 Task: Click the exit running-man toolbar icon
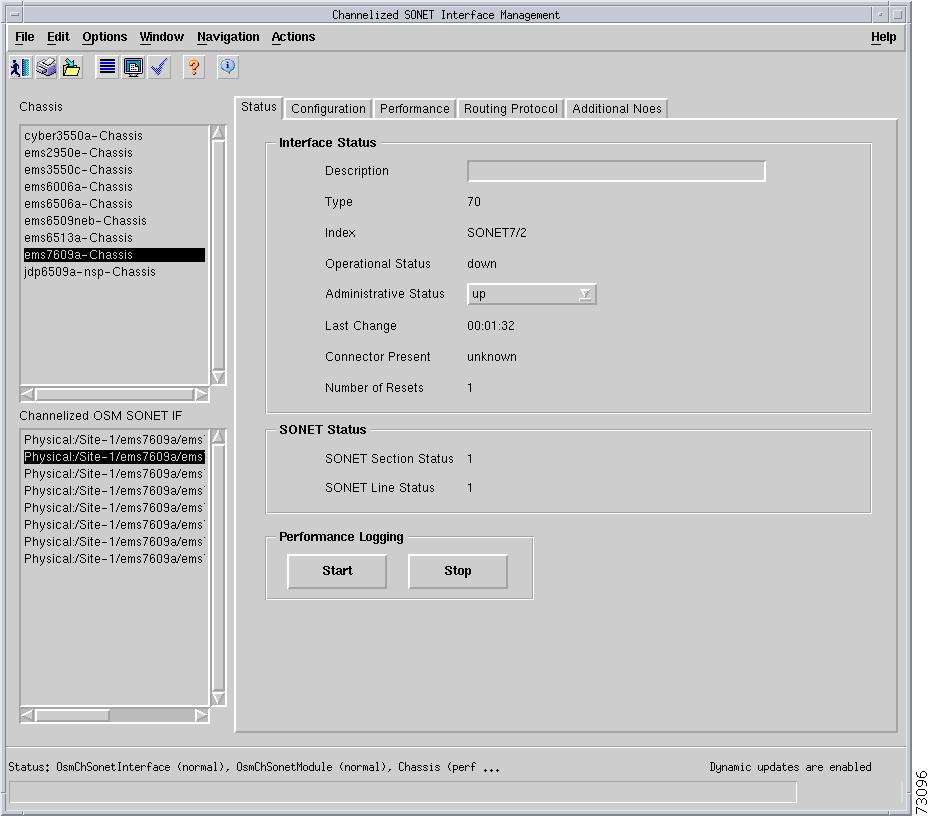coord(21,67)
